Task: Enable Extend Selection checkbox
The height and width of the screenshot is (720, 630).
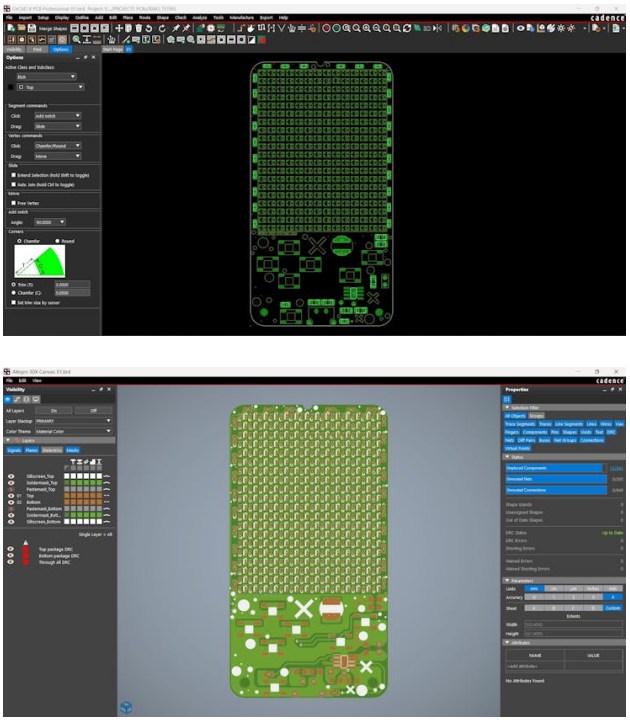Action: click(x=11, y=175)
